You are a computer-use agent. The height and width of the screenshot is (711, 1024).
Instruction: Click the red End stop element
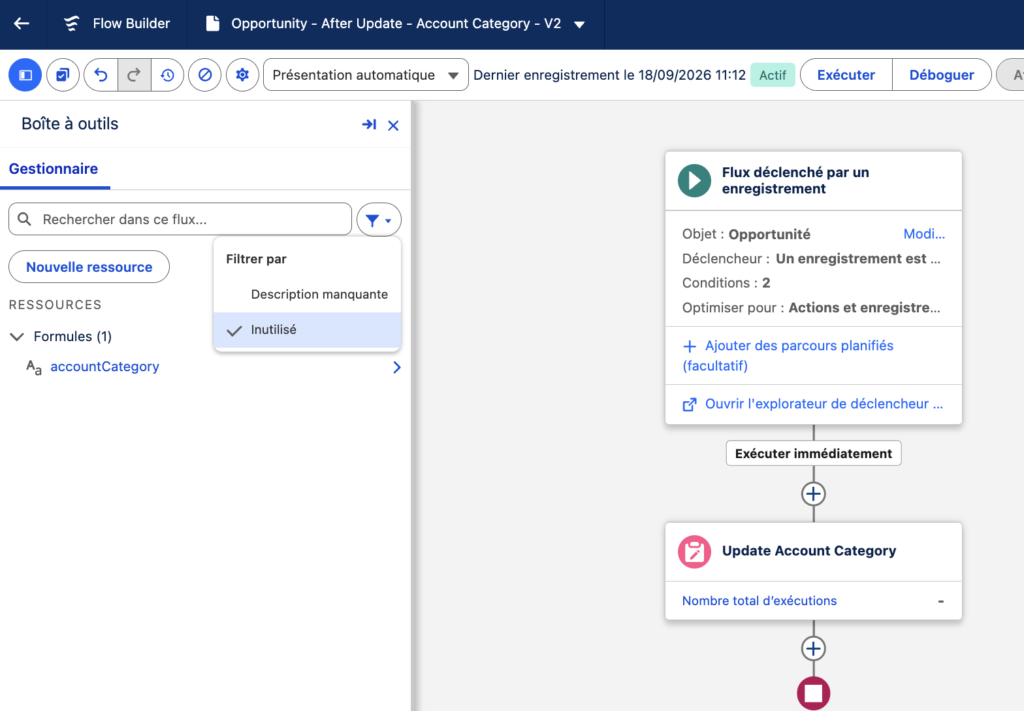(x=813, y=693)
